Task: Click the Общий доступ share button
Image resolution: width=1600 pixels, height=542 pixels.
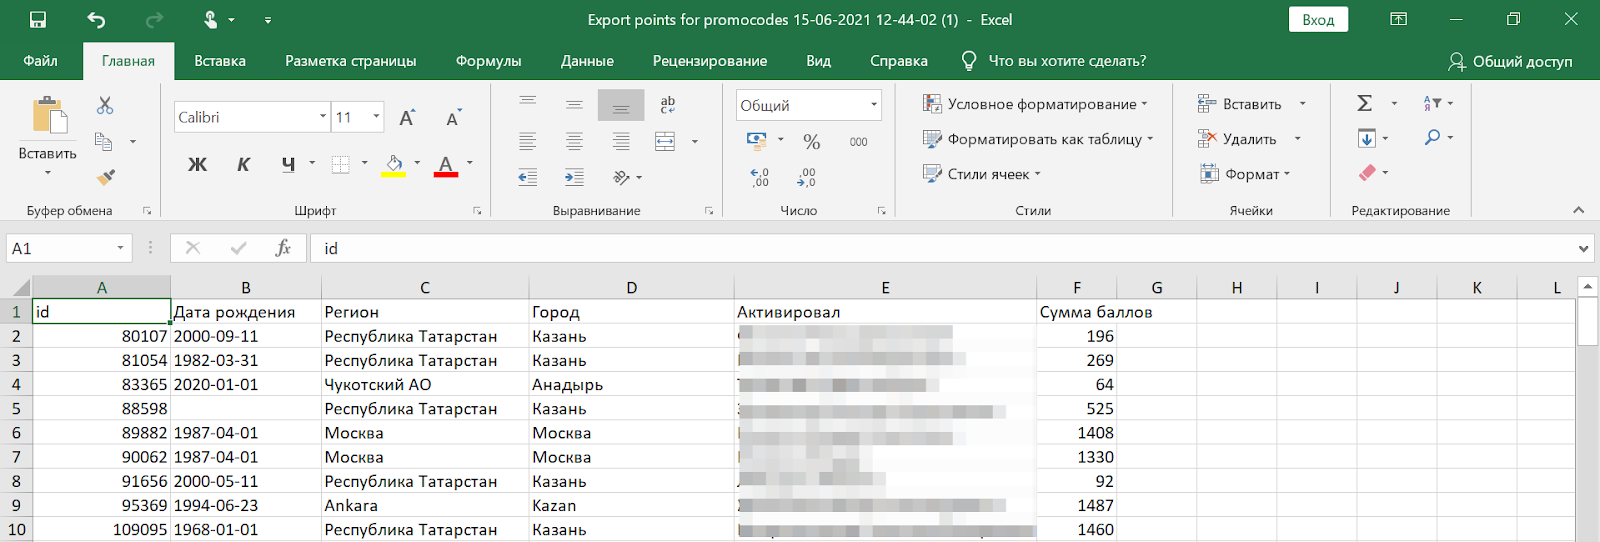Action: (1510, 61)
